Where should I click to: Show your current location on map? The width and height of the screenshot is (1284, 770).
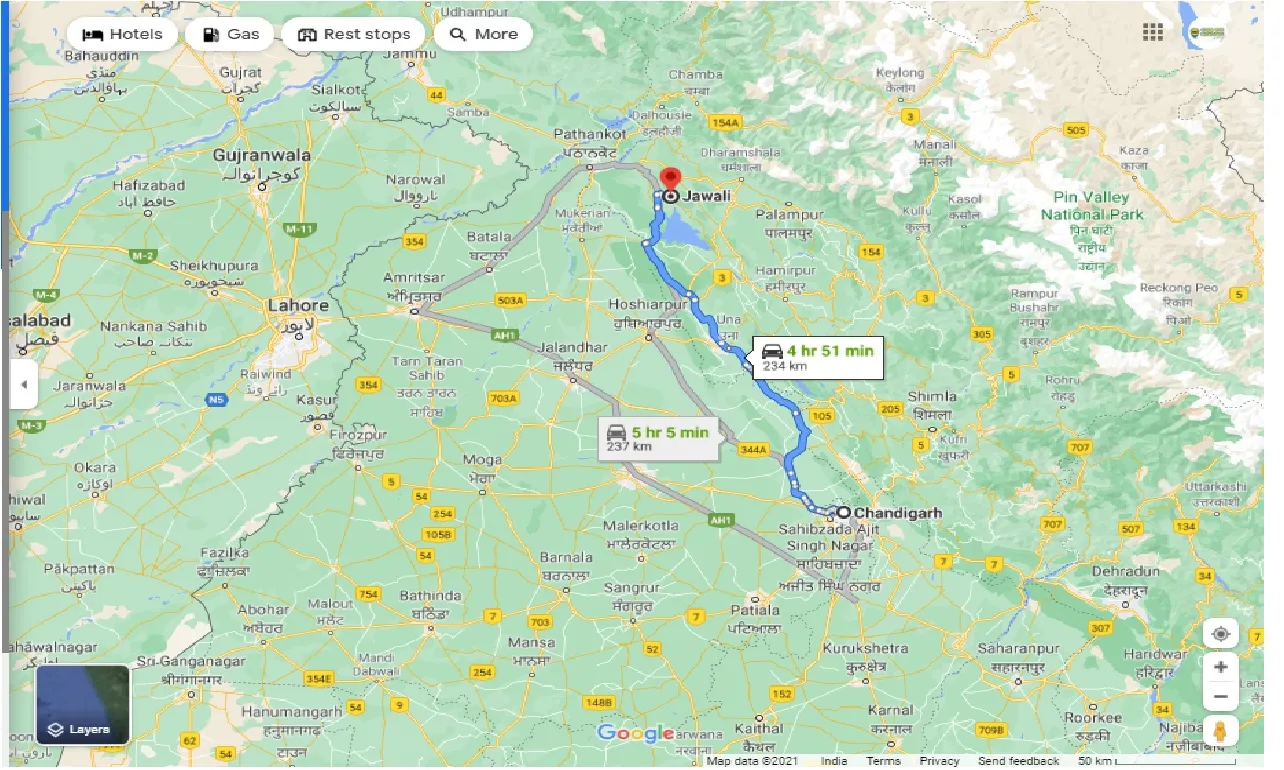[1220, 633]
